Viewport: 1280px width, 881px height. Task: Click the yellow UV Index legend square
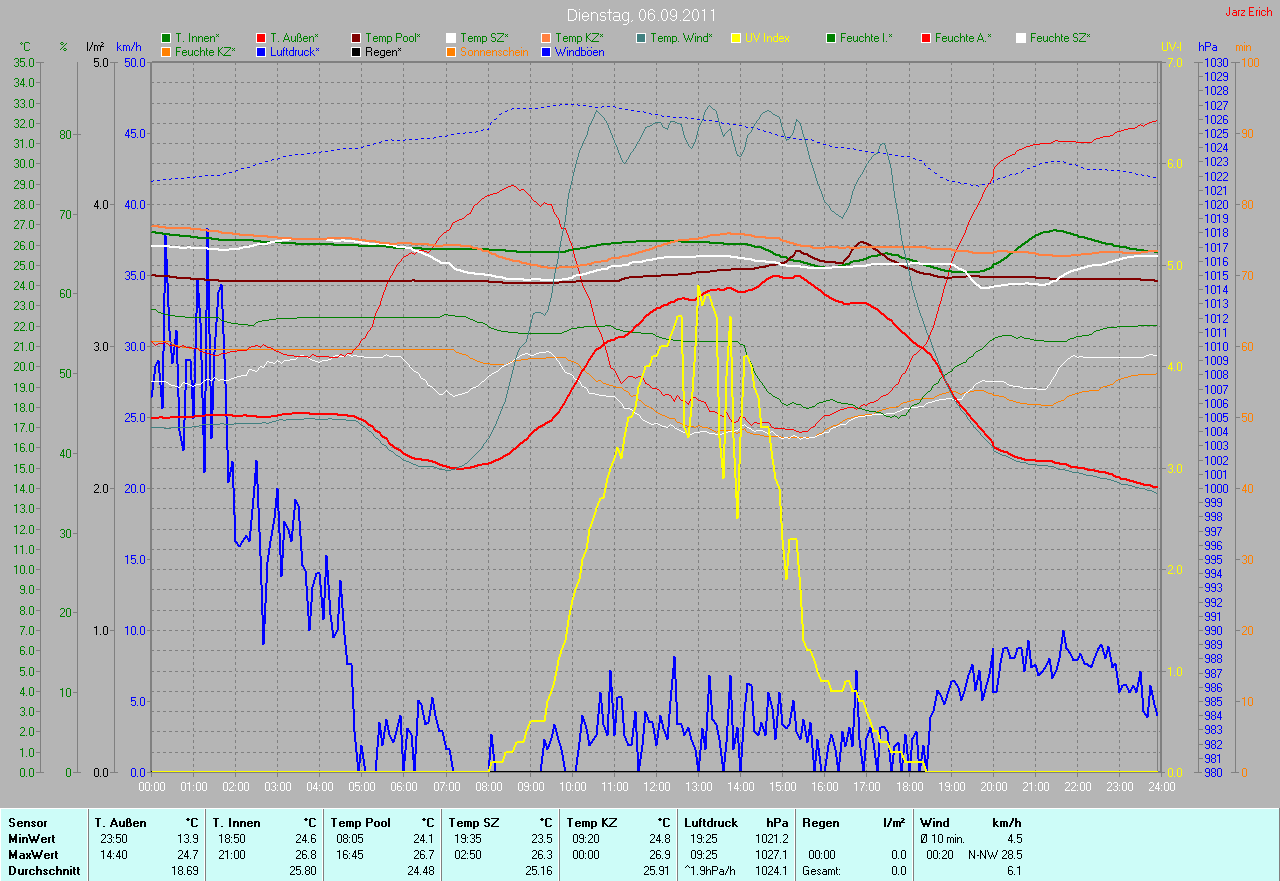[x=736, y=38]
